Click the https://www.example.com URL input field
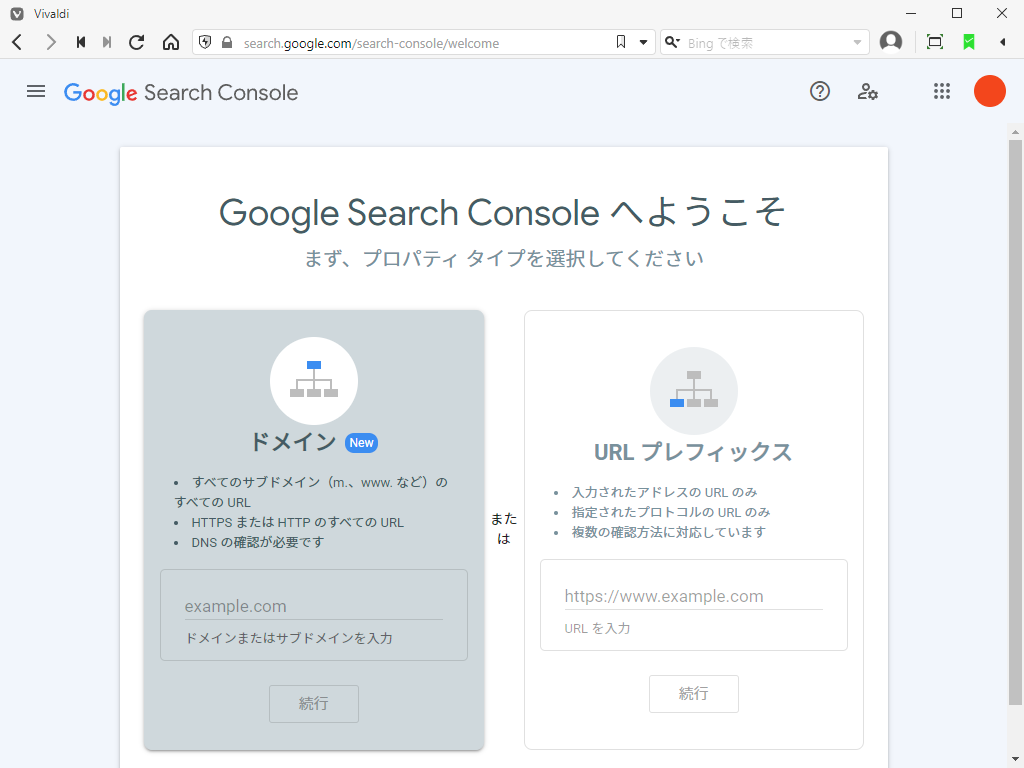 694,596
